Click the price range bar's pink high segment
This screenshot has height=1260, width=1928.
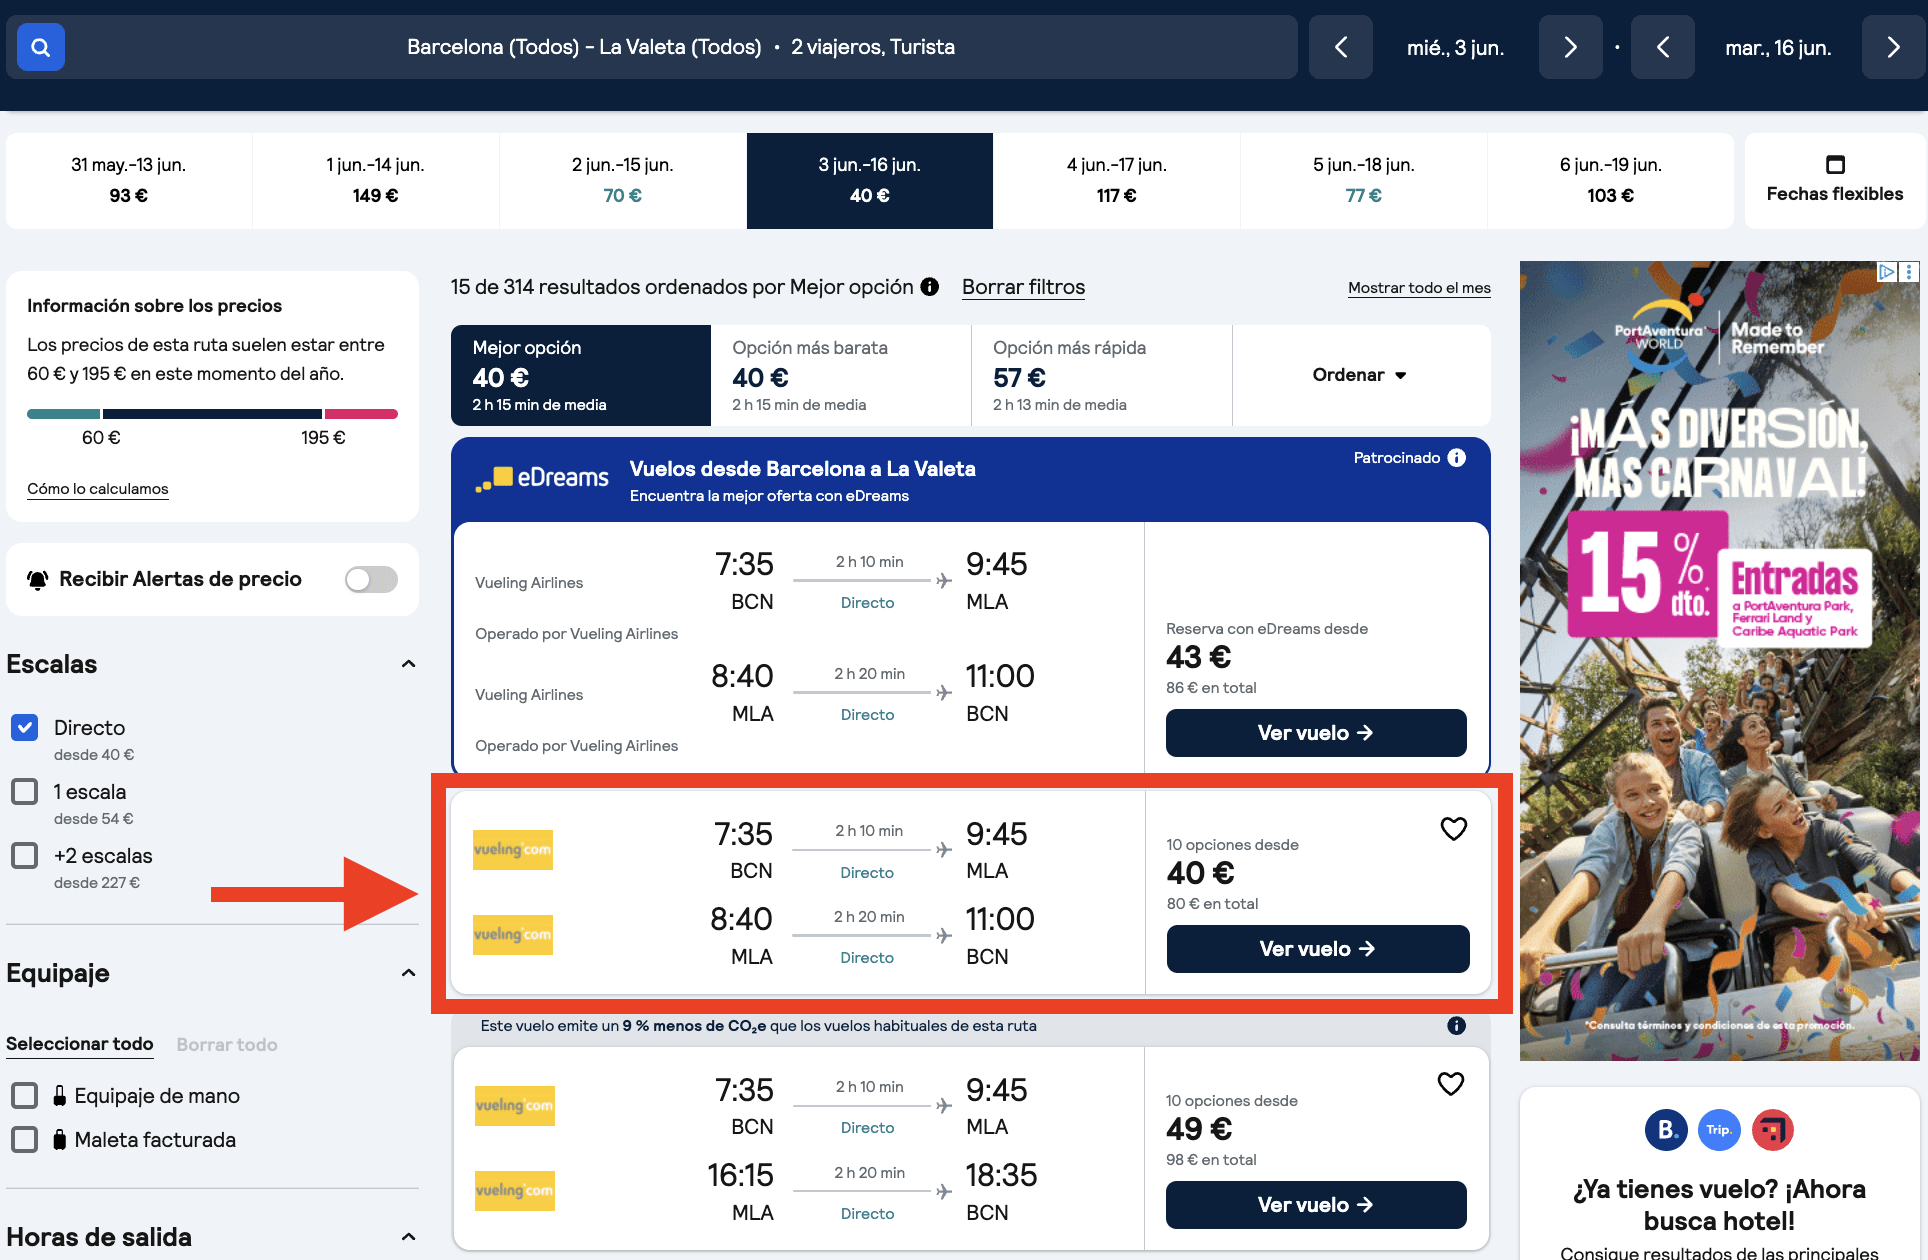pos(361,414)
